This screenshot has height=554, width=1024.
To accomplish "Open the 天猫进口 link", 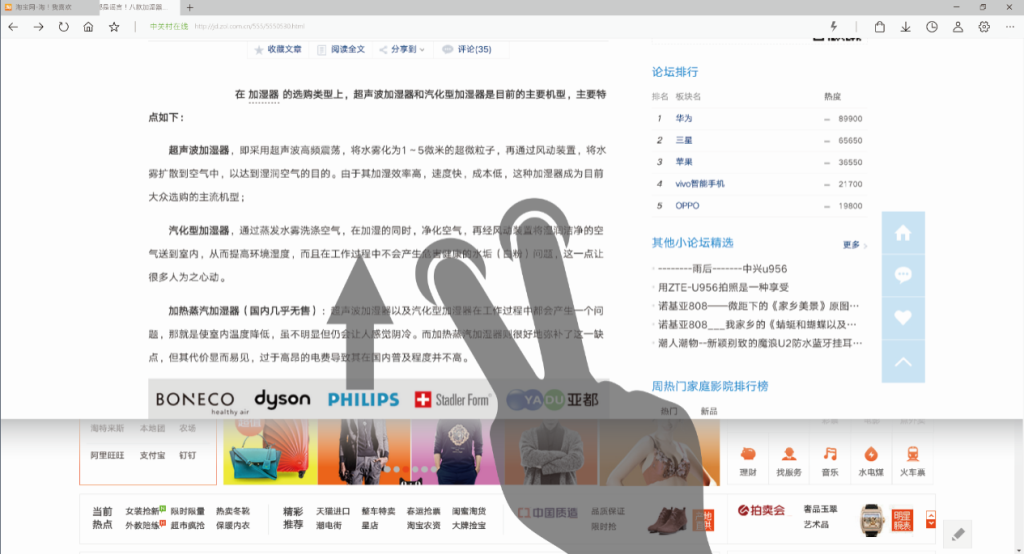I will [333, 511].
